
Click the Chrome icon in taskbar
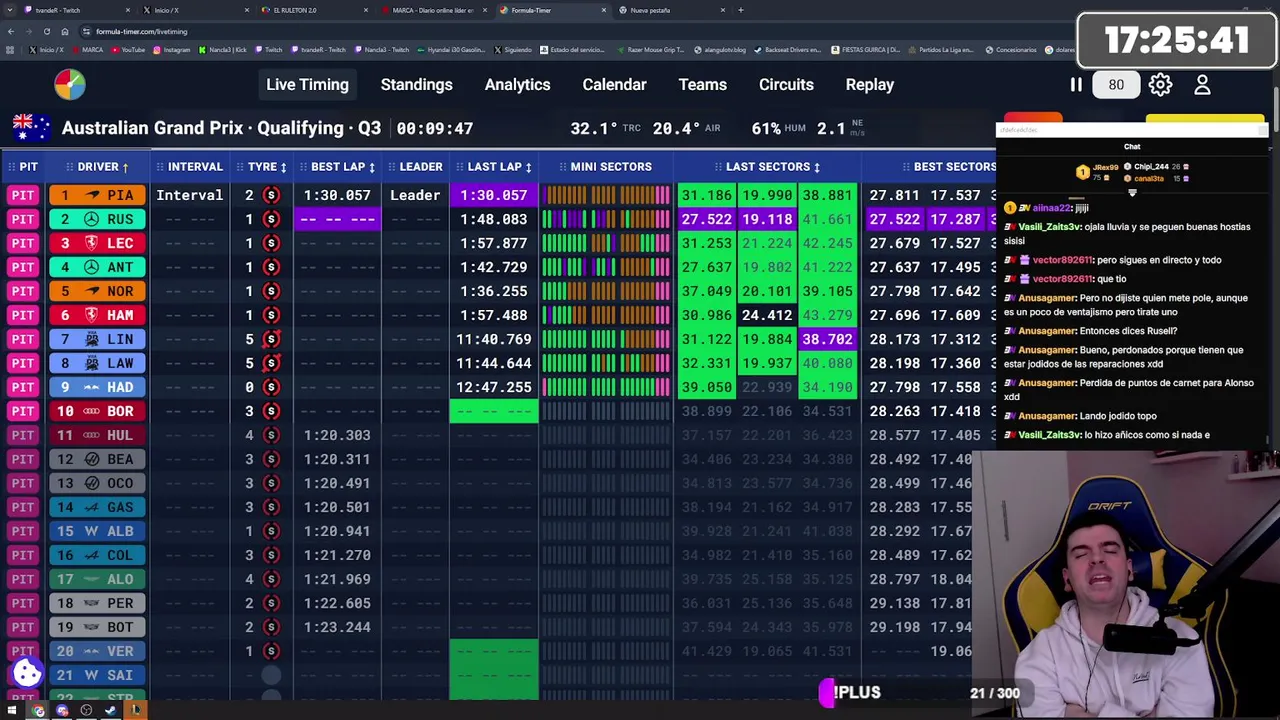click(38, 711)
